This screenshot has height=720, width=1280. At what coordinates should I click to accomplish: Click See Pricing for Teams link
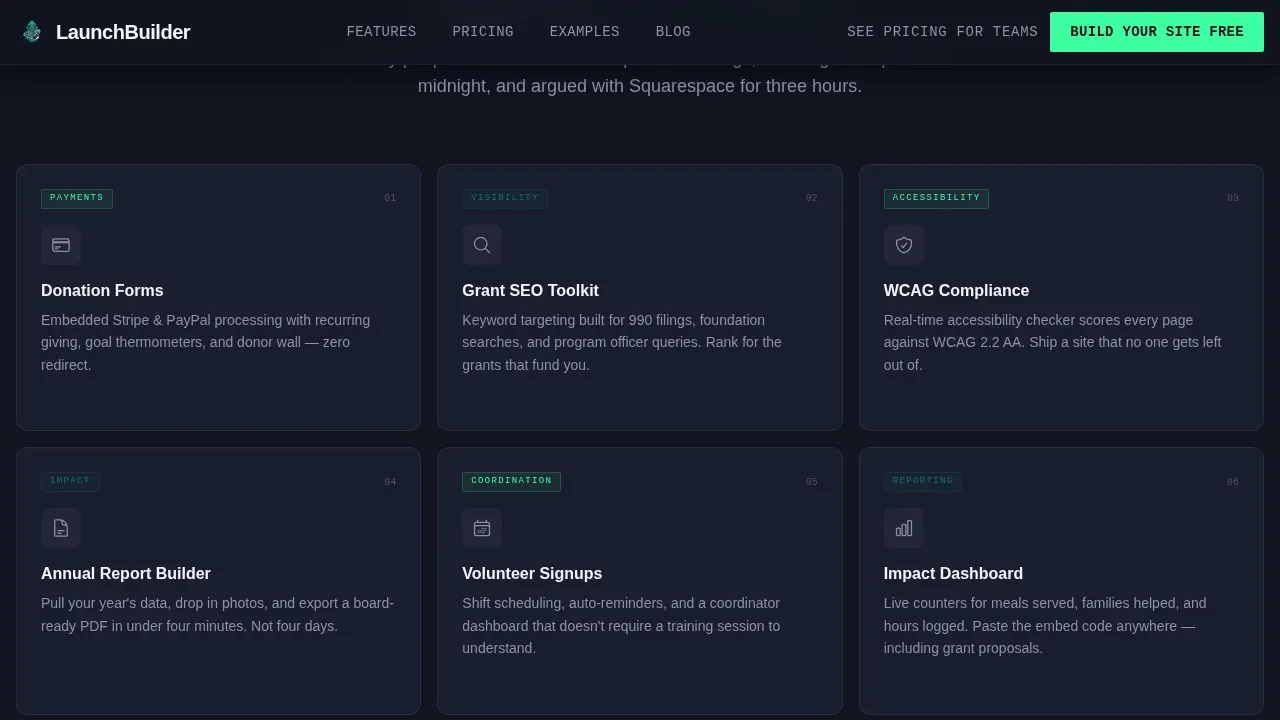[x=942, y=32]
